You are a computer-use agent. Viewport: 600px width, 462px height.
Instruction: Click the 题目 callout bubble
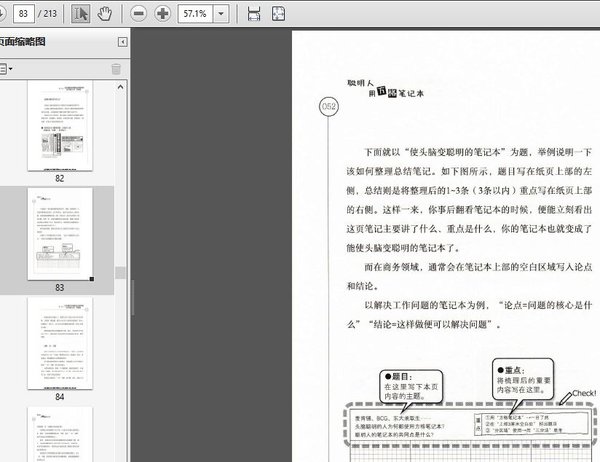tap(411, 387)
